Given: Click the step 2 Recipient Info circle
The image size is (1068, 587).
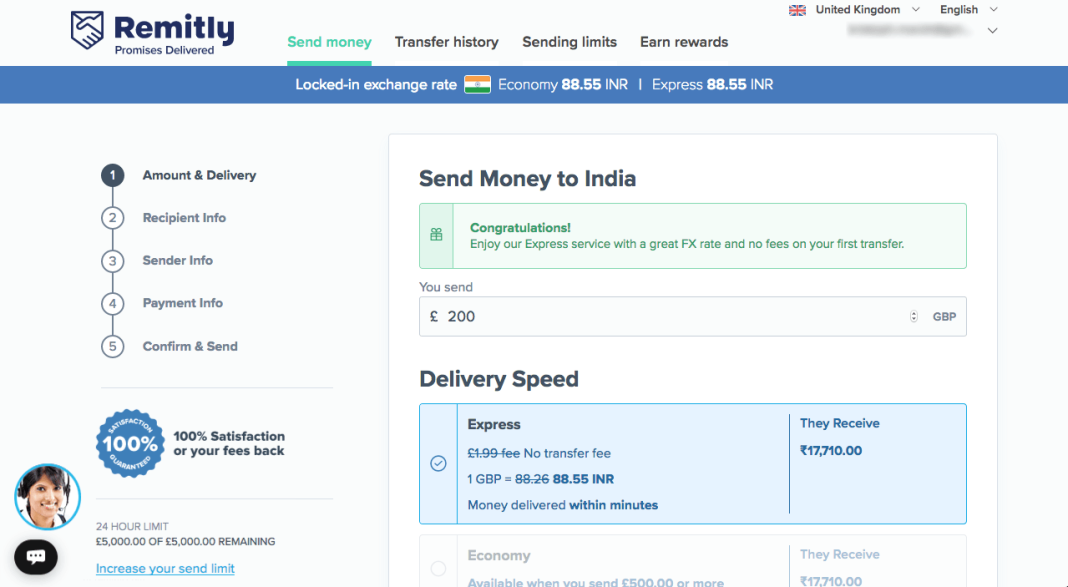Looking at the screenshot, I should tap(112, 218).
